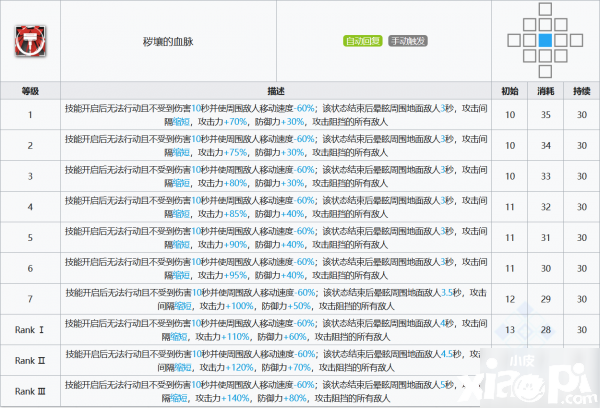
Task: Click cost value 29 in level 7 row
Action: tap(546, 299)
